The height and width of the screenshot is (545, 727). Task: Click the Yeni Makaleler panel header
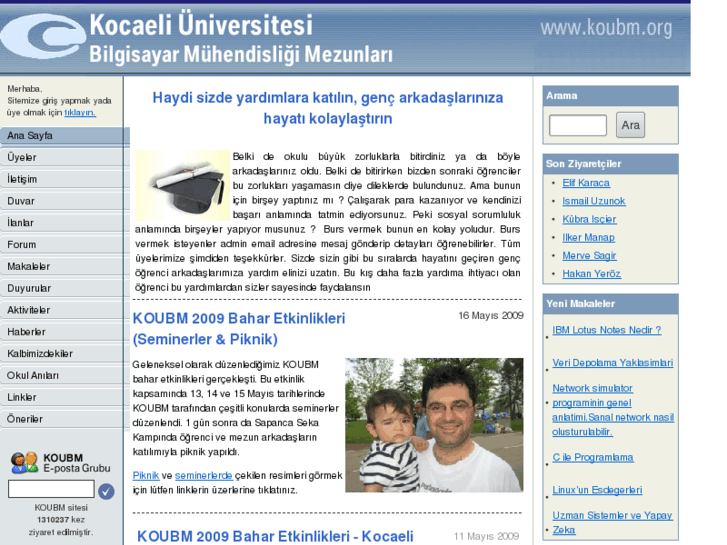610,304
